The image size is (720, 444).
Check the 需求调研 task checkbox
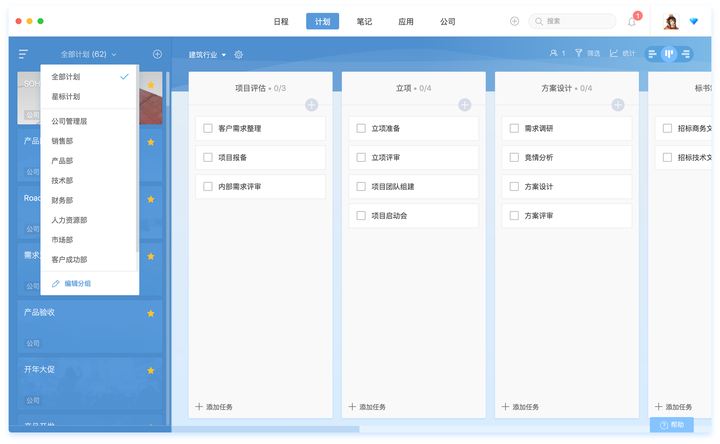514,128
